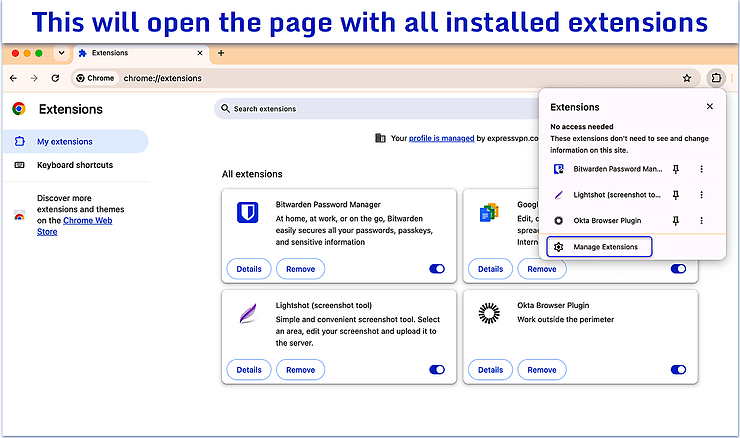The height and width of the screenshot is (438, 740).
Task: Click Manage Extensions in the popup
Action: click(x=599, y=247)
